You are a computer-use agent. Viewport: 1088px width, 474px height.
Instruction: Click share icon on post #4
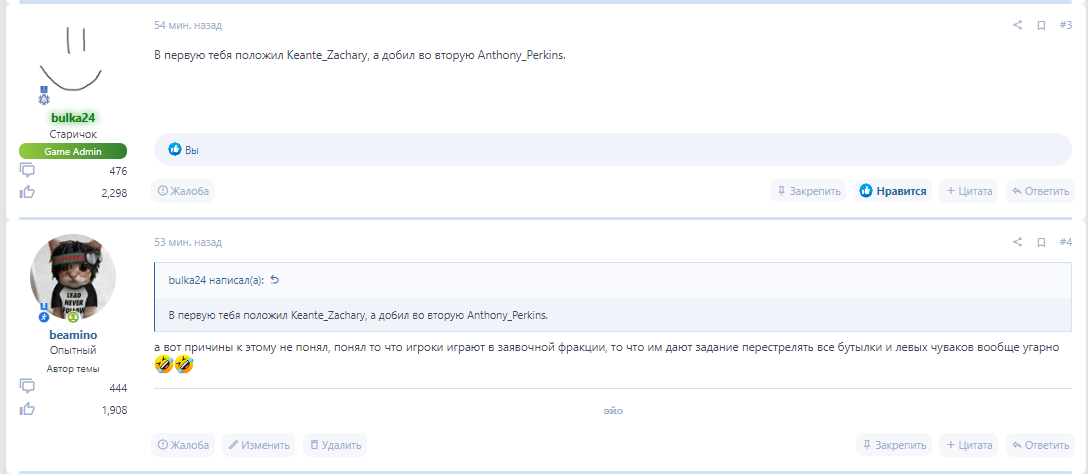point(1018,242)
